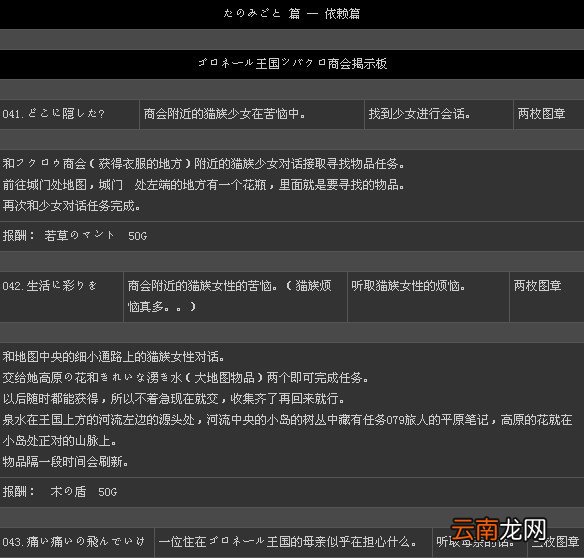This screenshot has height=558, width=584.
Task: Select quest title '043.痛い痛いの飛んでいけ'
Action: pos(73,542)
